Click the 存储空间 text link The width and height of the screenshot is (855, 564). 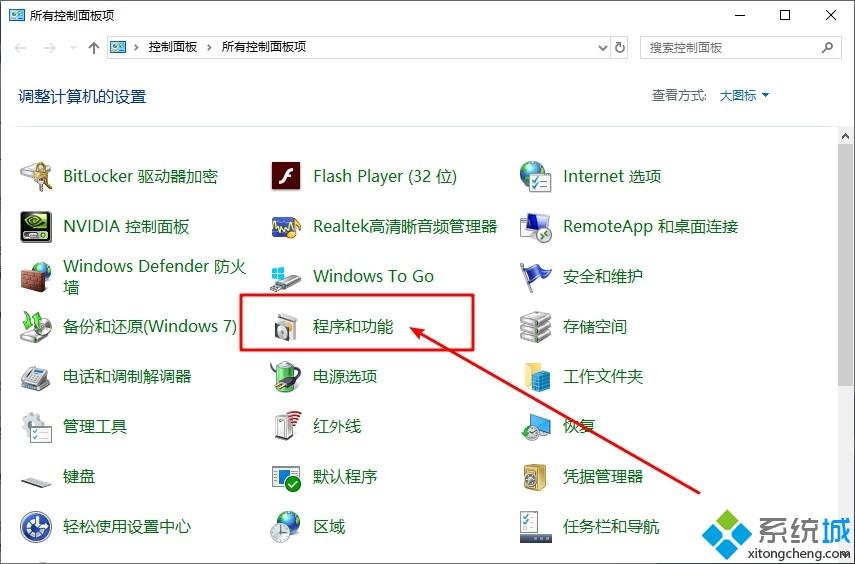tap(595, 327)
